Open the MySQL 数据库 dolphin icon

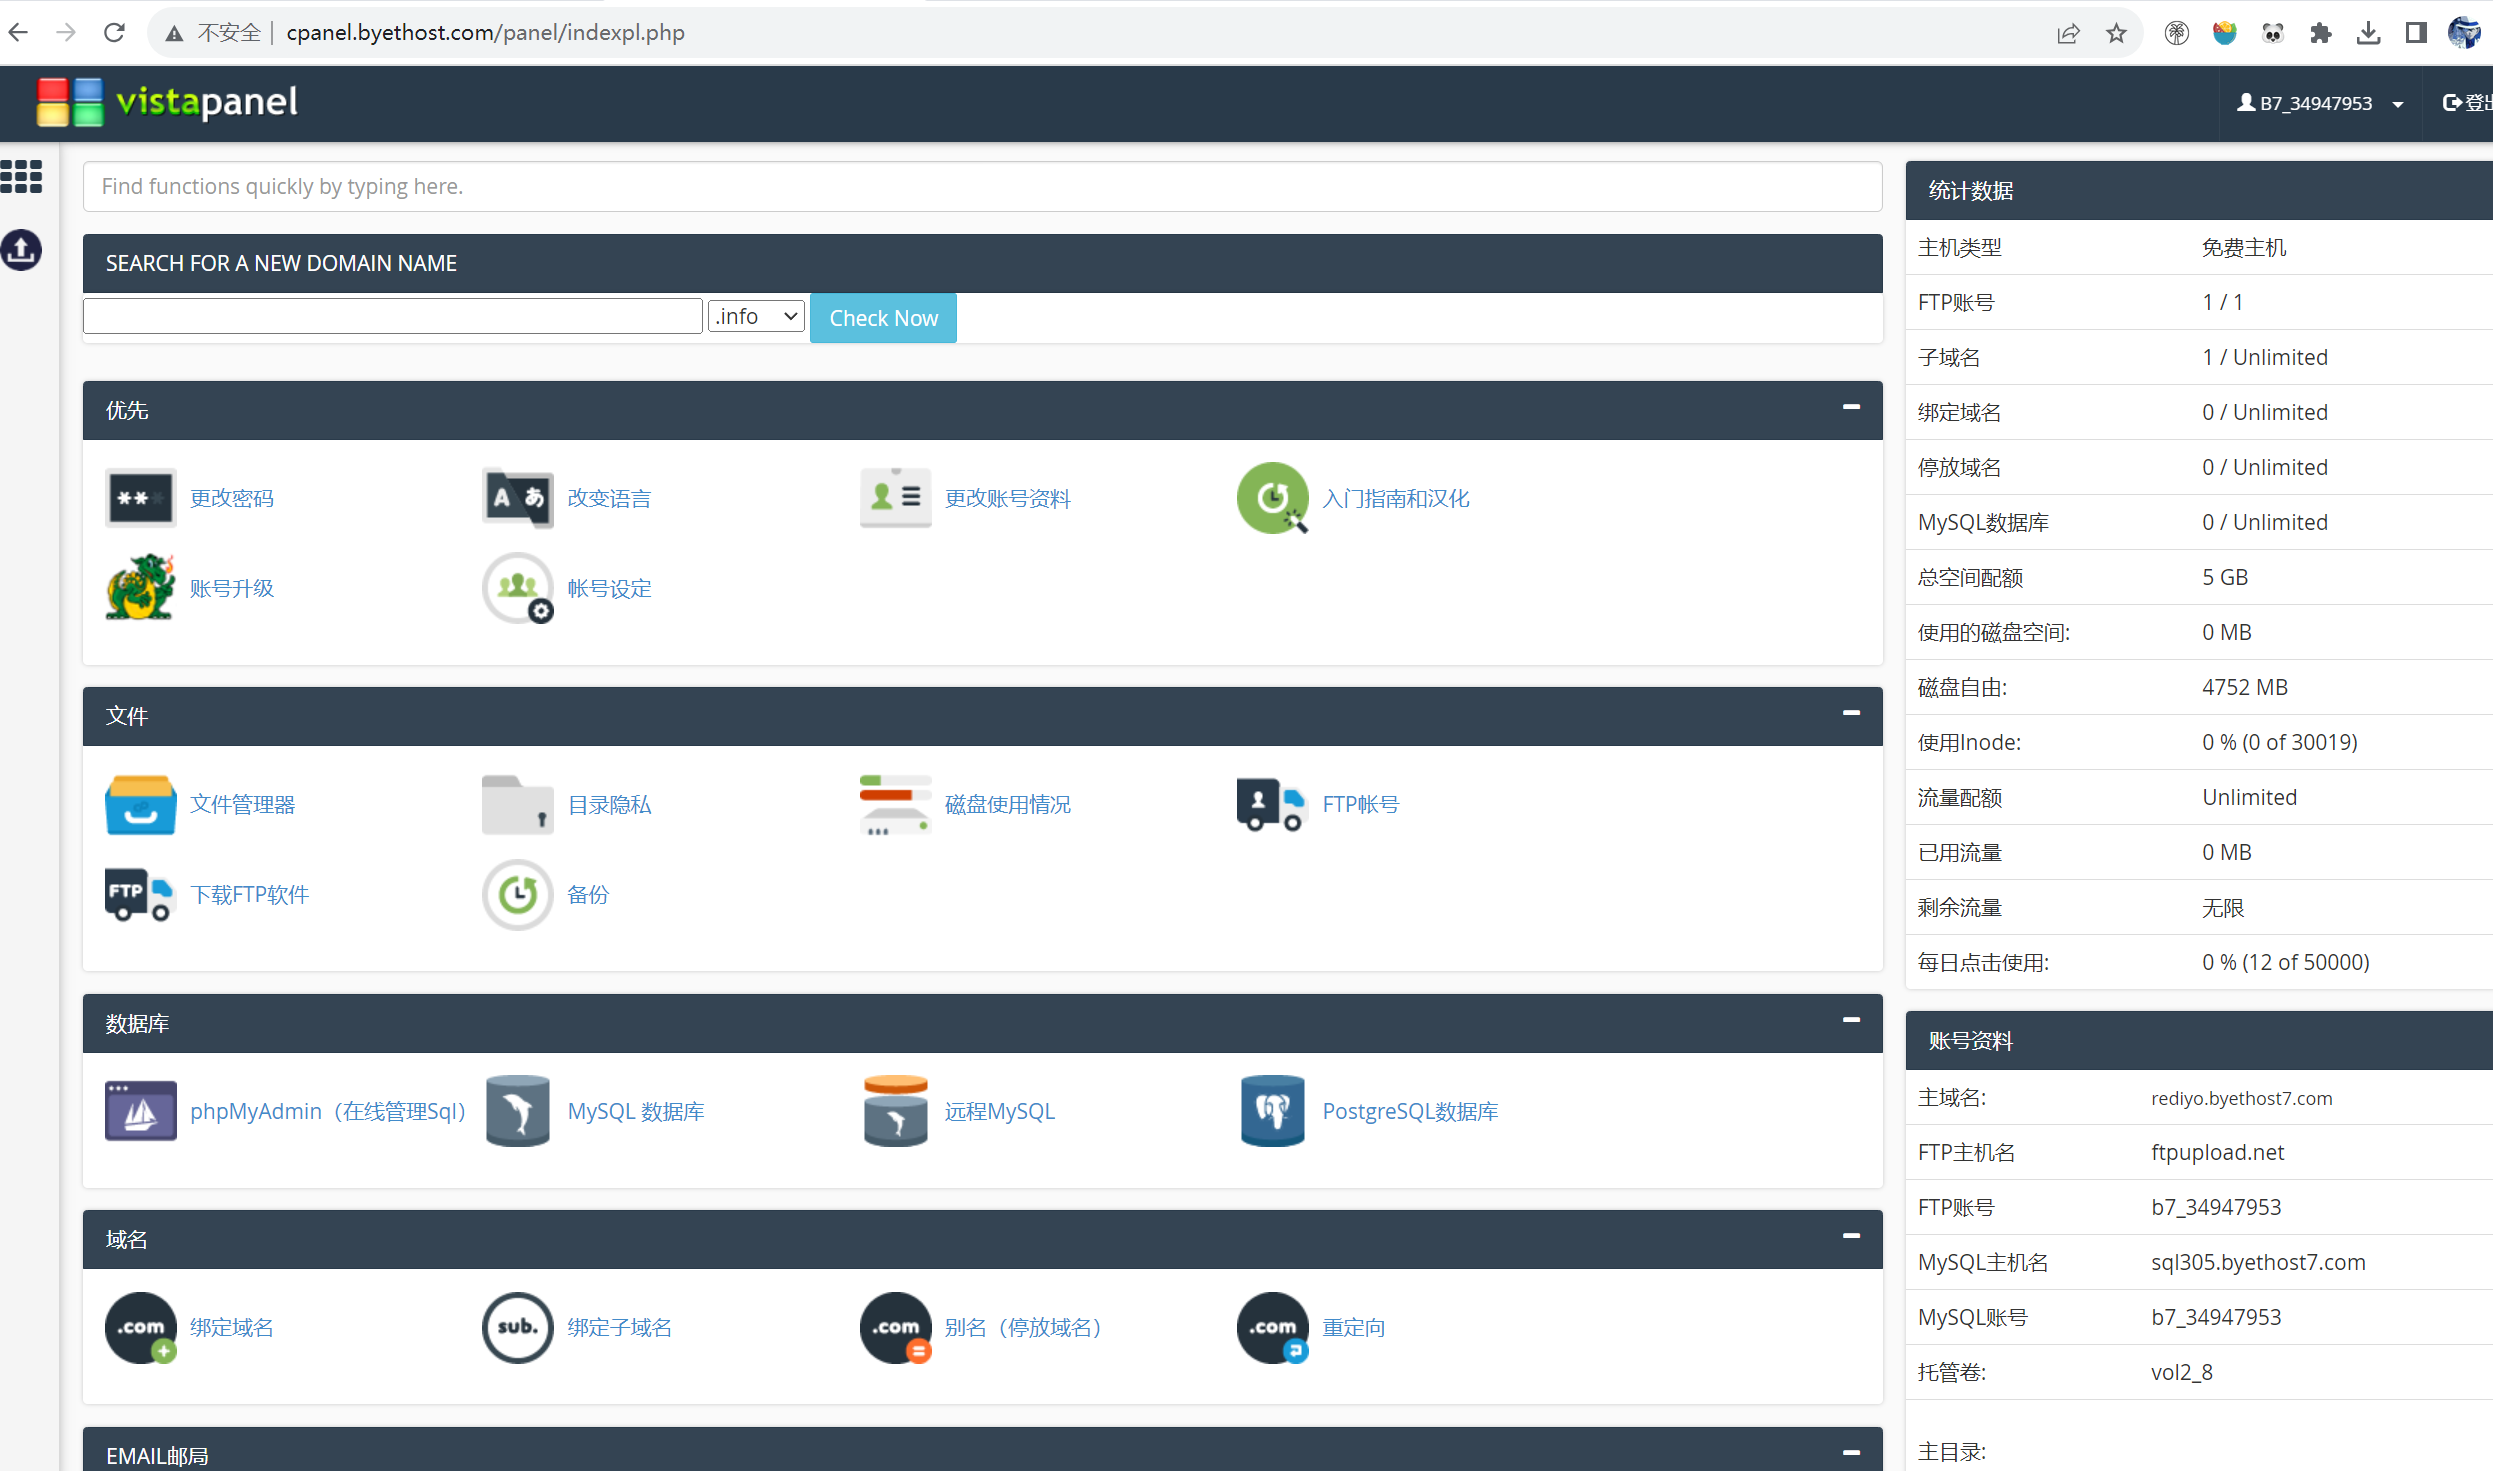[517, 1110]
